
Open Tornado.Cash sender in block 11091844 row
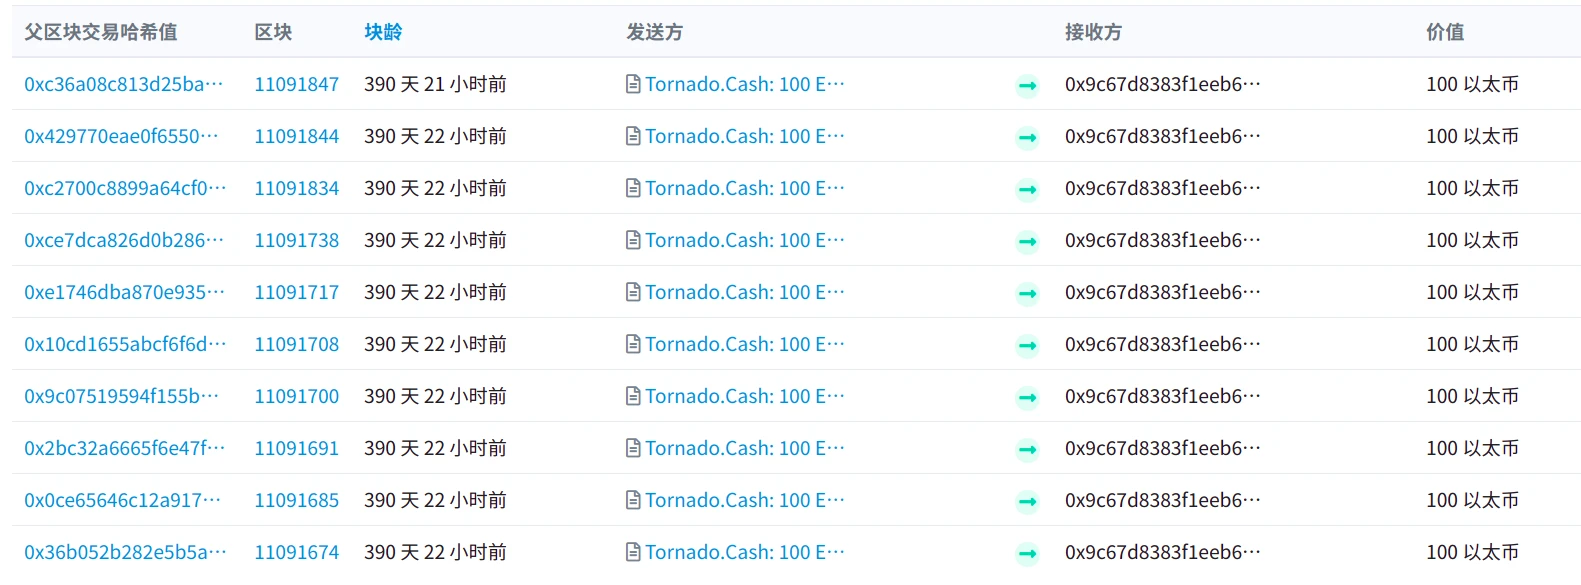click(745, 136)
